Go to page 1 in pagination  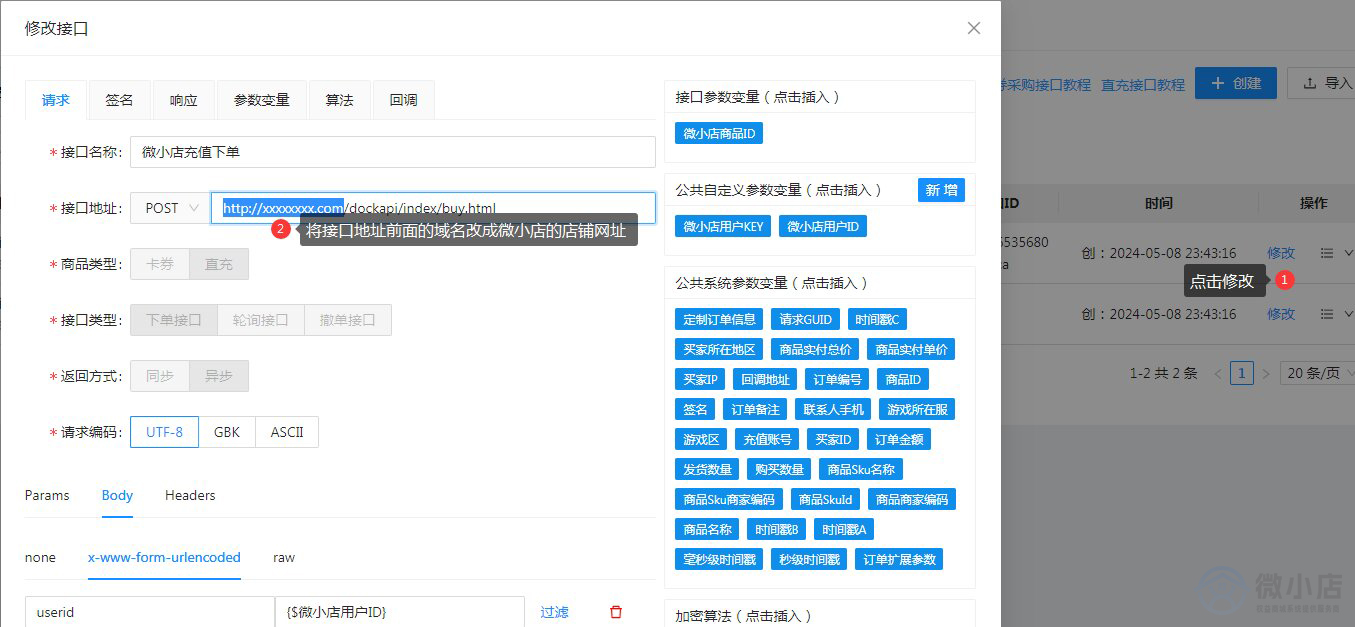pos(1242,373)
